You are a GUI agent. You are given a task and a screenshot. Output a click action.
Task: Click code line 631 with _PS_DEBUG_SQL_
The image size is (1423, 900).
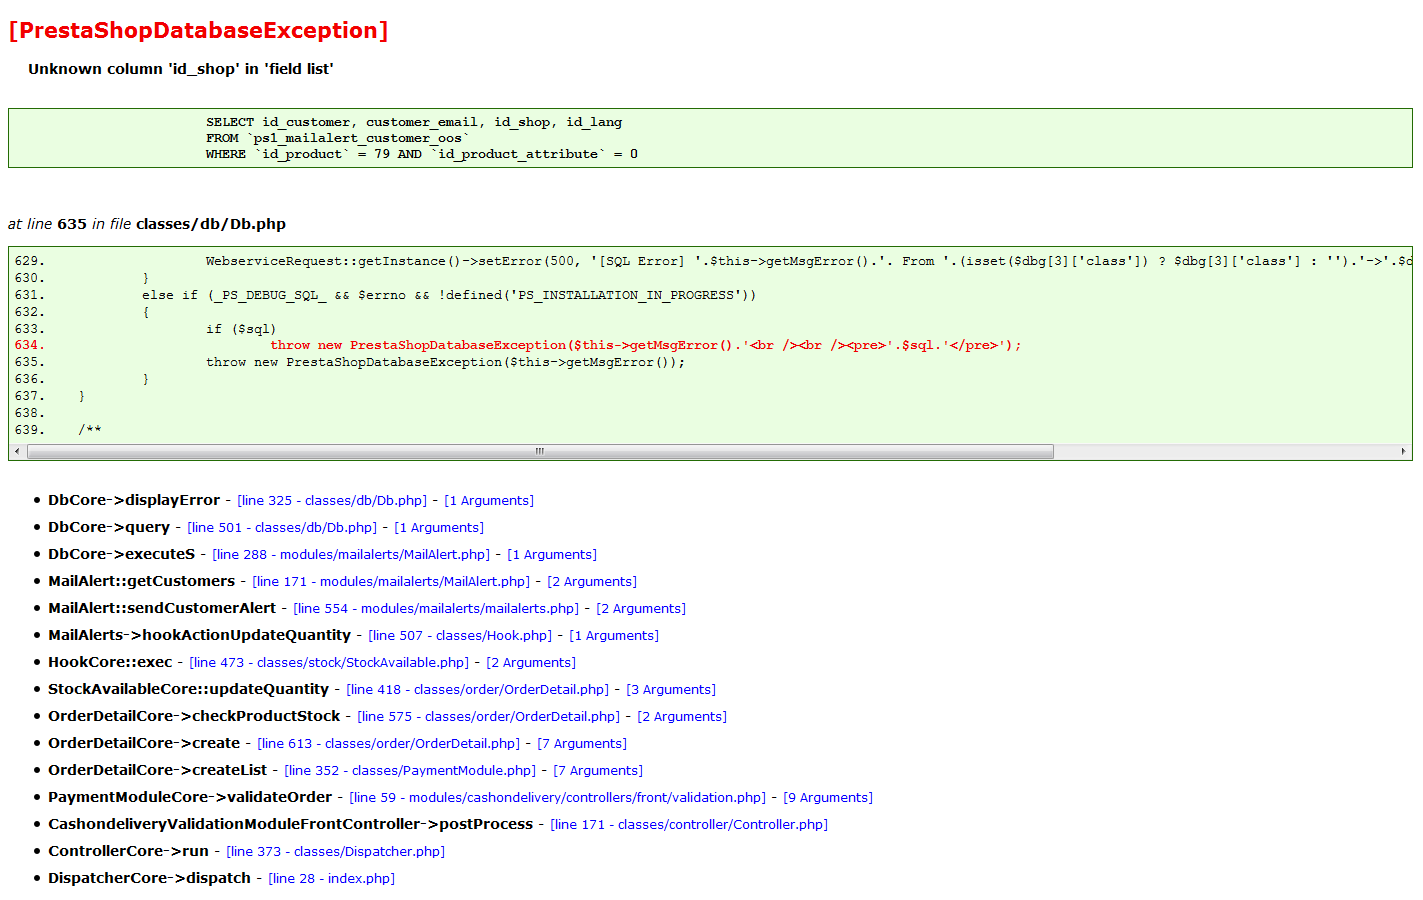point(449,295)
